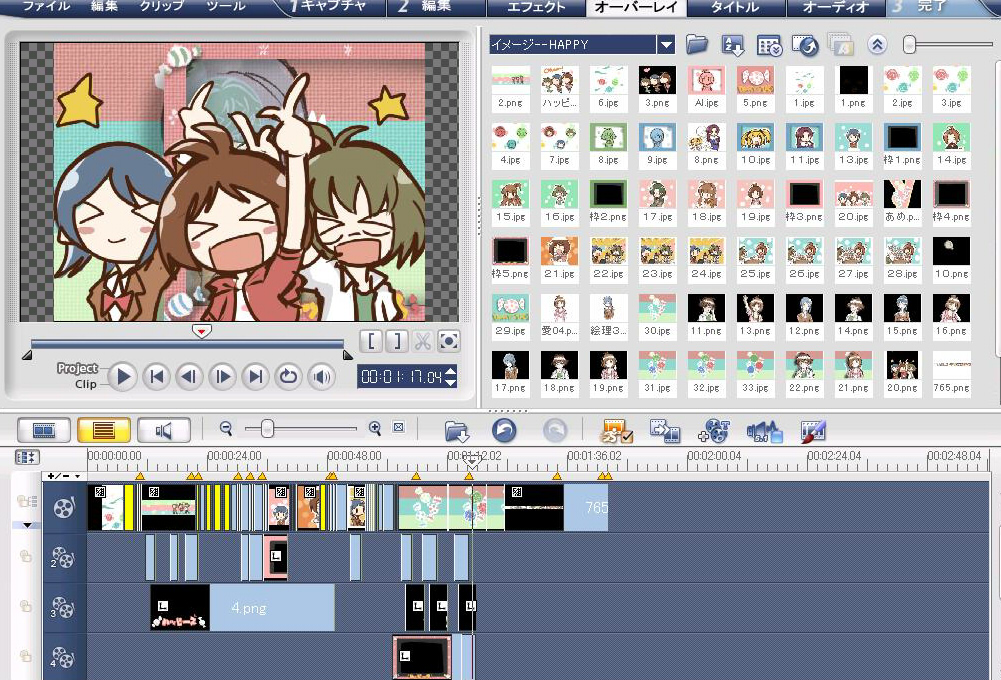1001x680 pixels.
Task: Click the insert media files icon
Action: click(457, 431)
